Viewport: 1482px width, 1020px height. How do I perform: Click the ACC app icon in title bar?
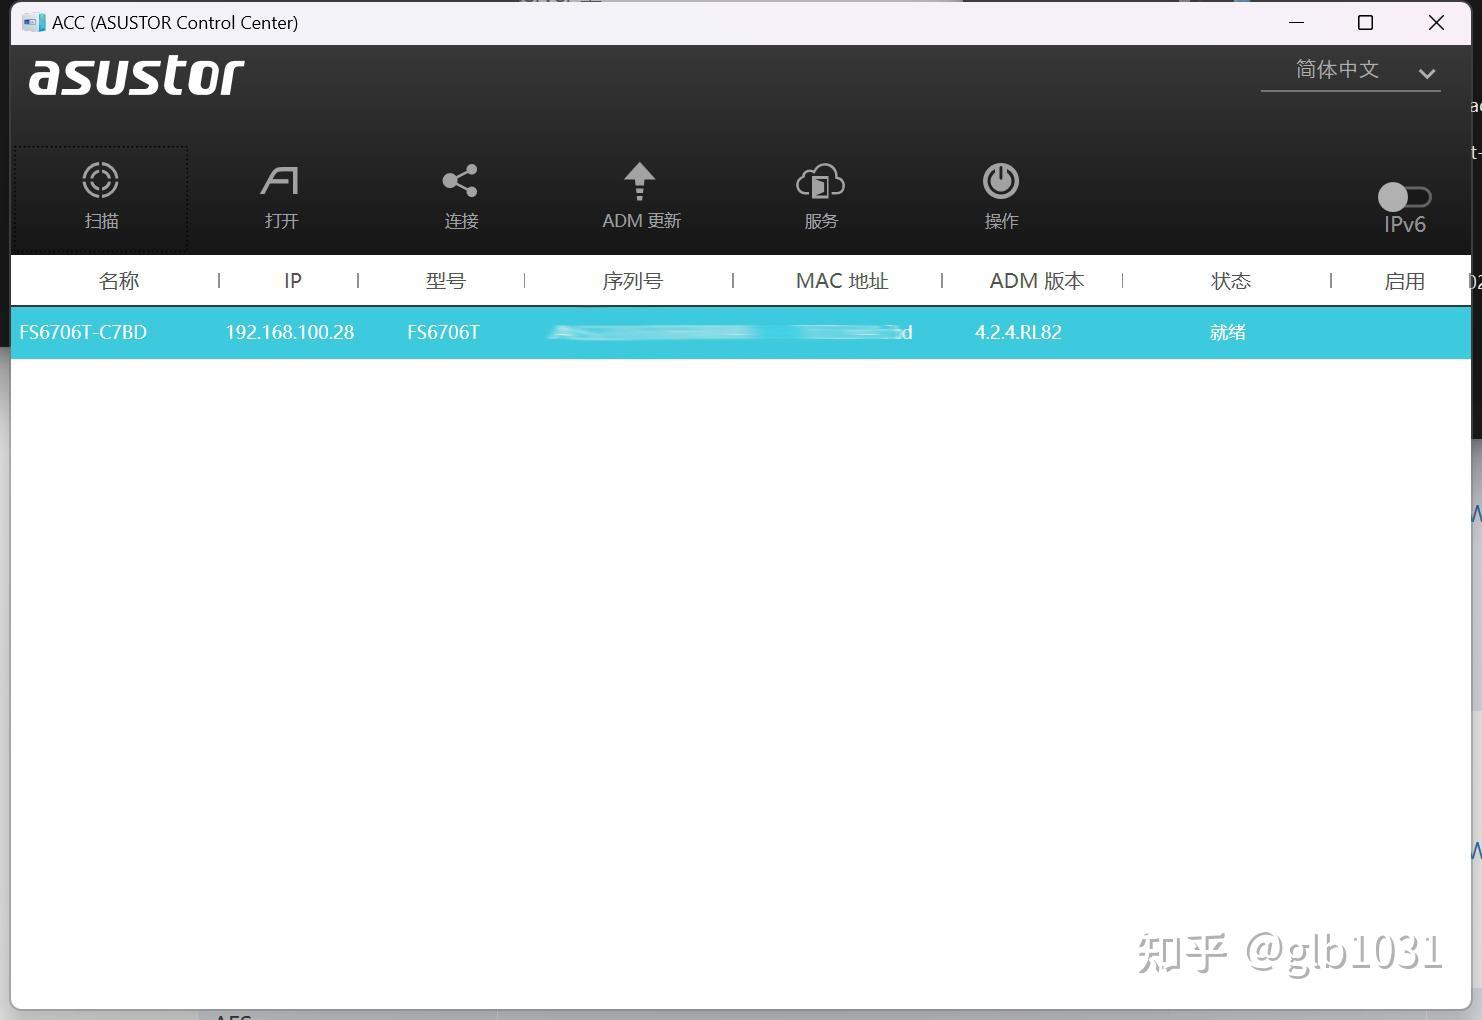click(x=33, y=22)
